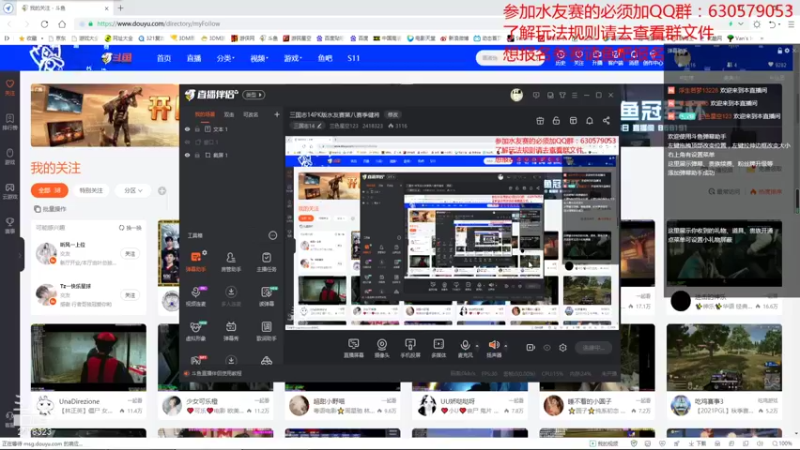Open the 视频 dropdown in Douyu navigation
Screen dimensions: 800x450
[x=259, y=58]
